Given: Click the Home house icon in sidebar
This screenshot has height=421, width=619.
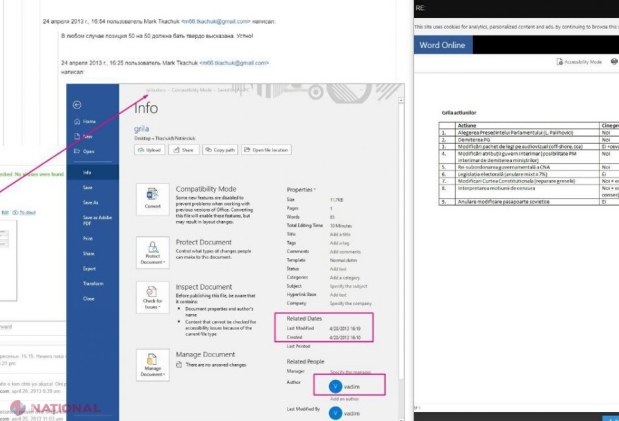Looking at the screenshot, I should [77, 122].
